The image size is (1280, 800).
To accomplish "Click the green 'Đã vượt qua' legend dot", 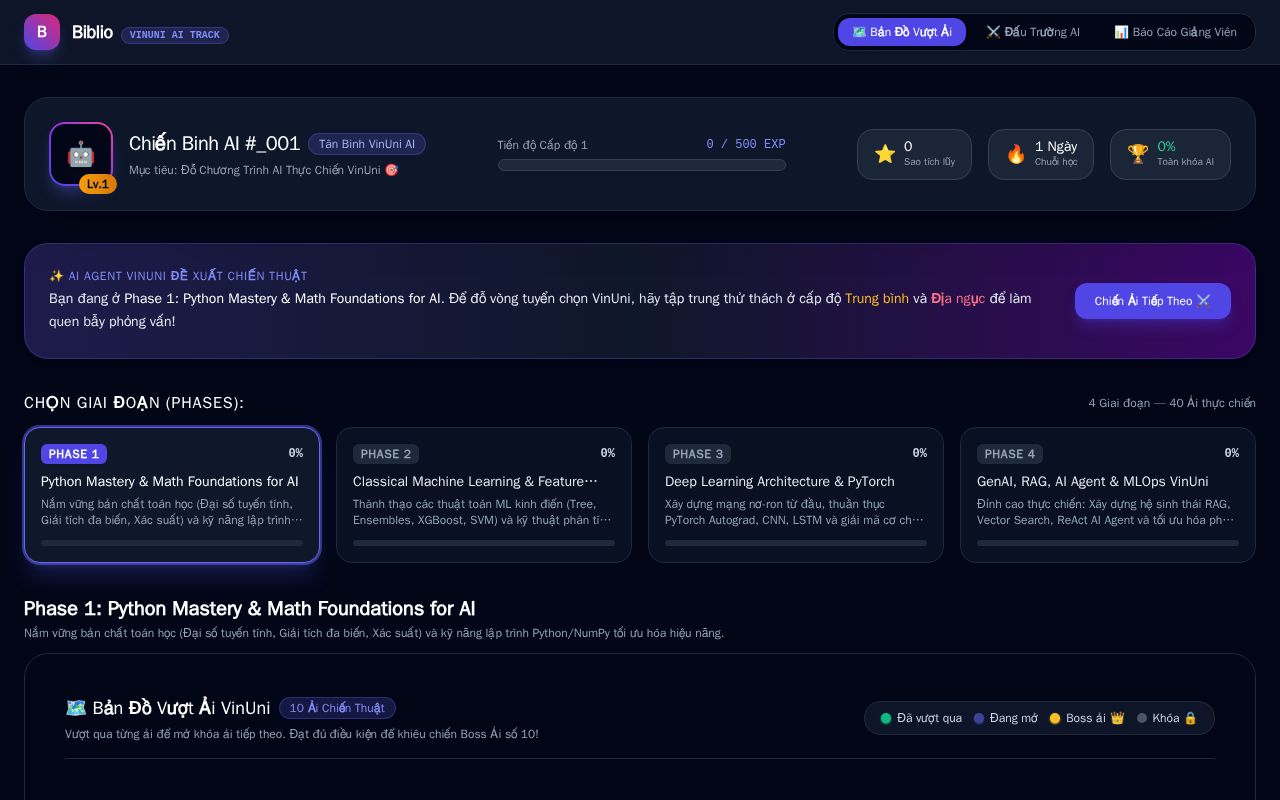I will point(886,718).
